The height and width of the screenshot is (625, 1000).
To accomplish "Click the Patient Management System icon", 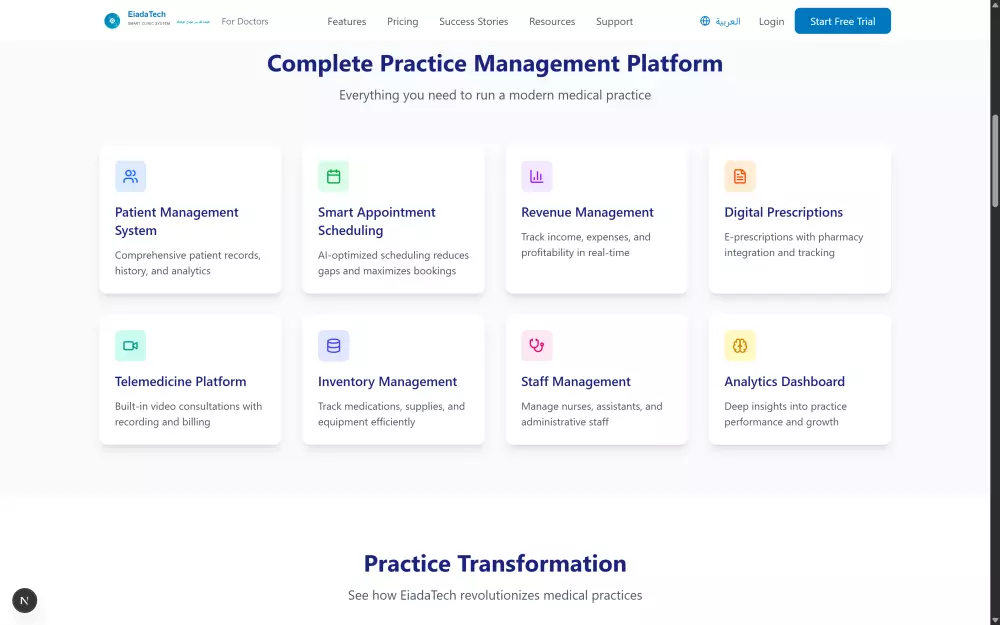I will [x=130, y=176].
